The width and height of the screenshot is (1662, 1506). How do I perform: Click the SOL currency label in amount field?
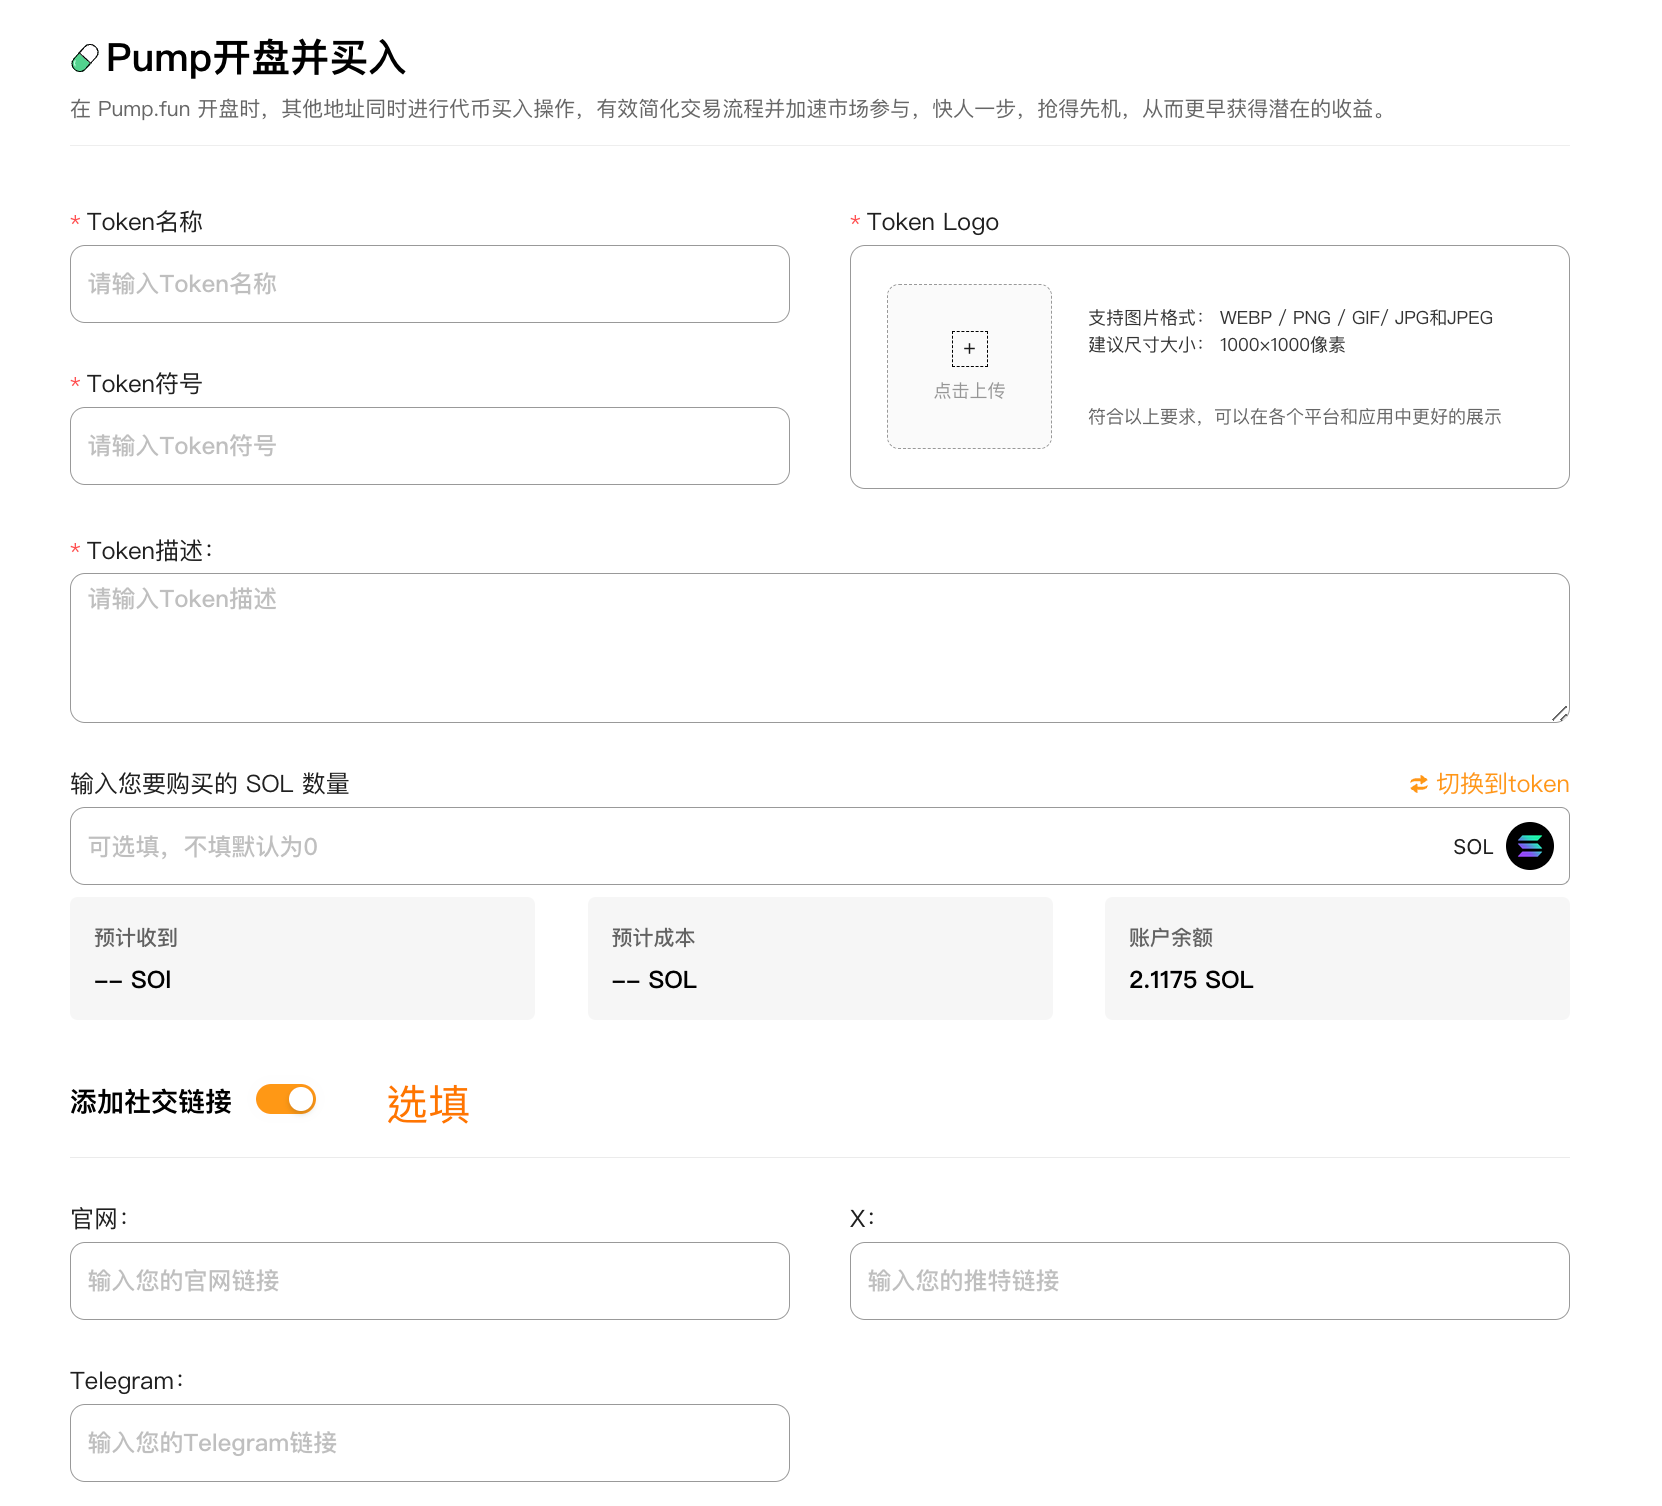(1472, 847)
